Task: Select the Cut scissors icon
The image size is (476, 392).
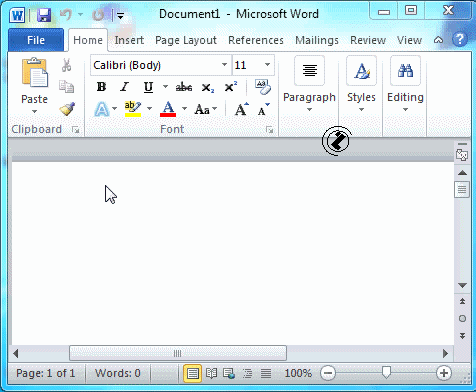Action: [66, 65]
